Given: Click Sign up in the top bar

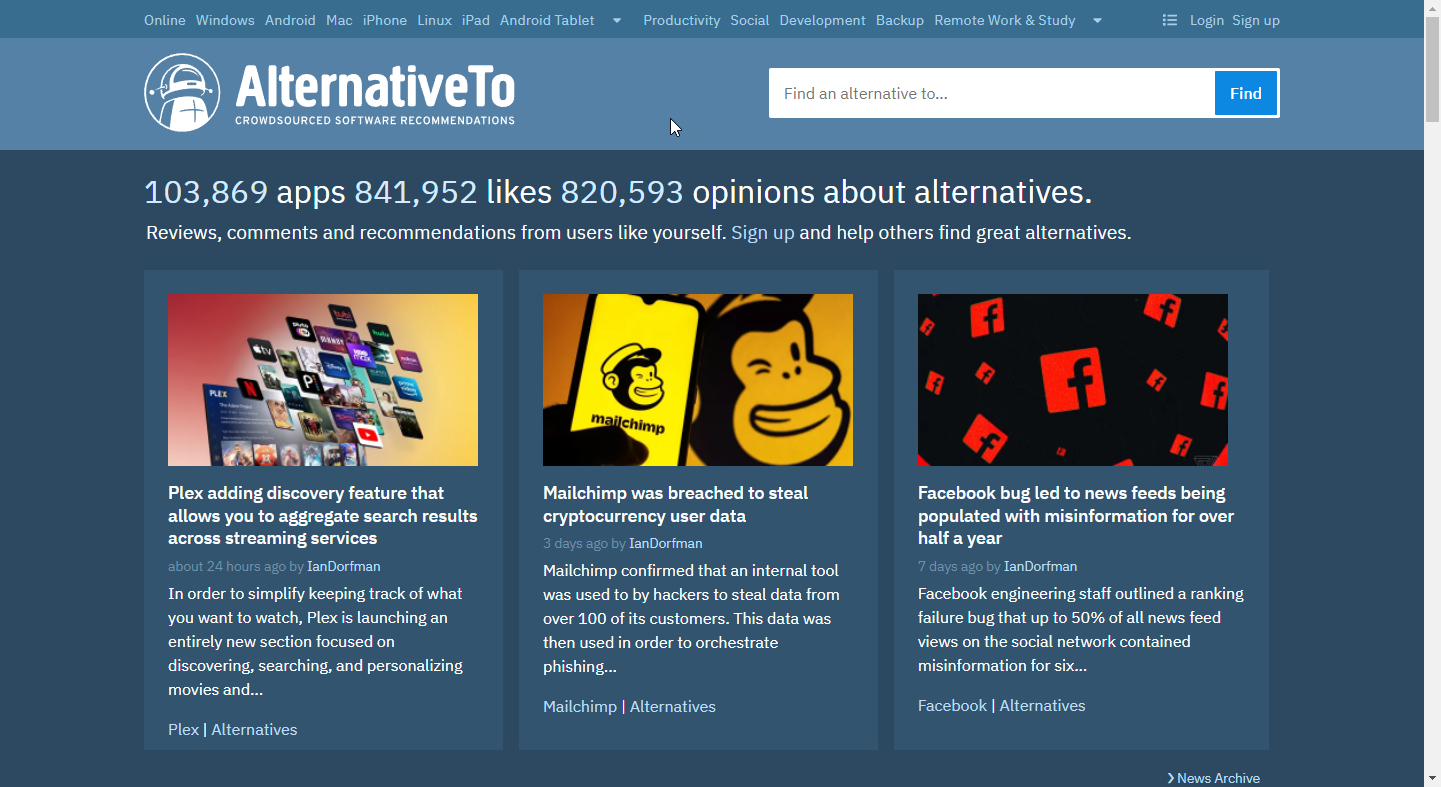Looking at the screenshot, I should tap(1256, 20).
